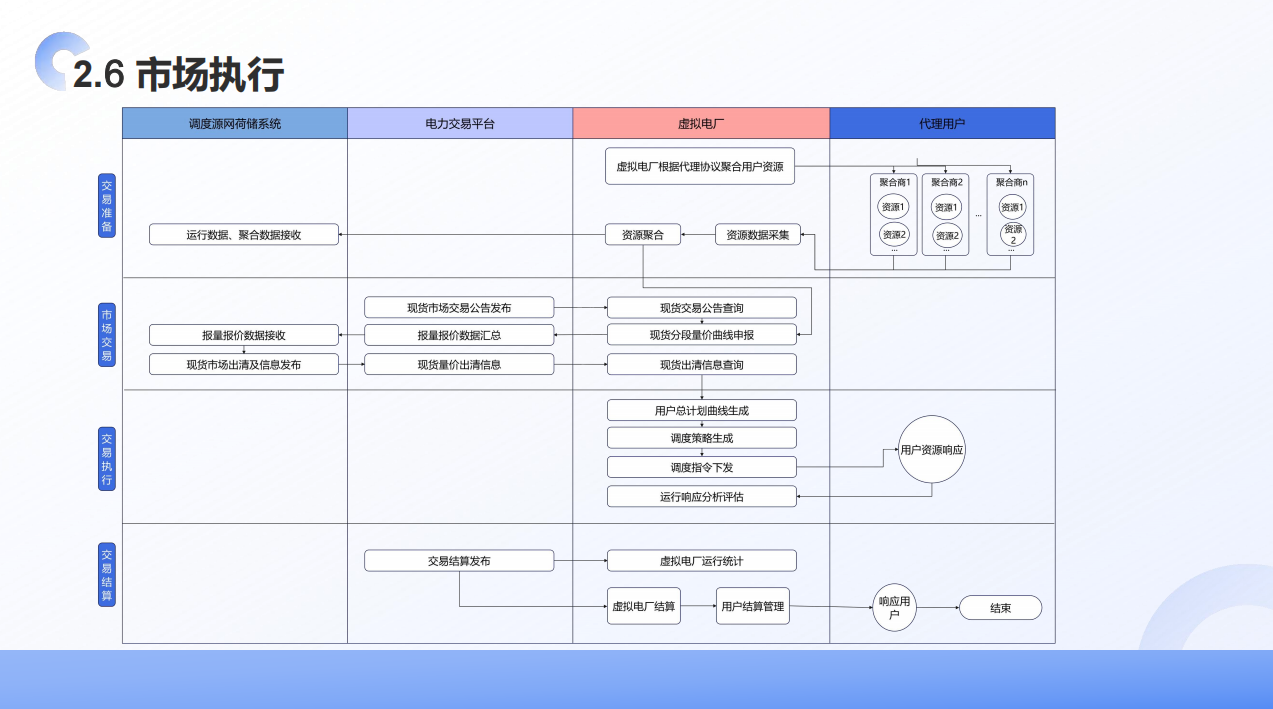Select the 现货市场交易公告发布 box
1273x709 pixels.
coord(459,307)
